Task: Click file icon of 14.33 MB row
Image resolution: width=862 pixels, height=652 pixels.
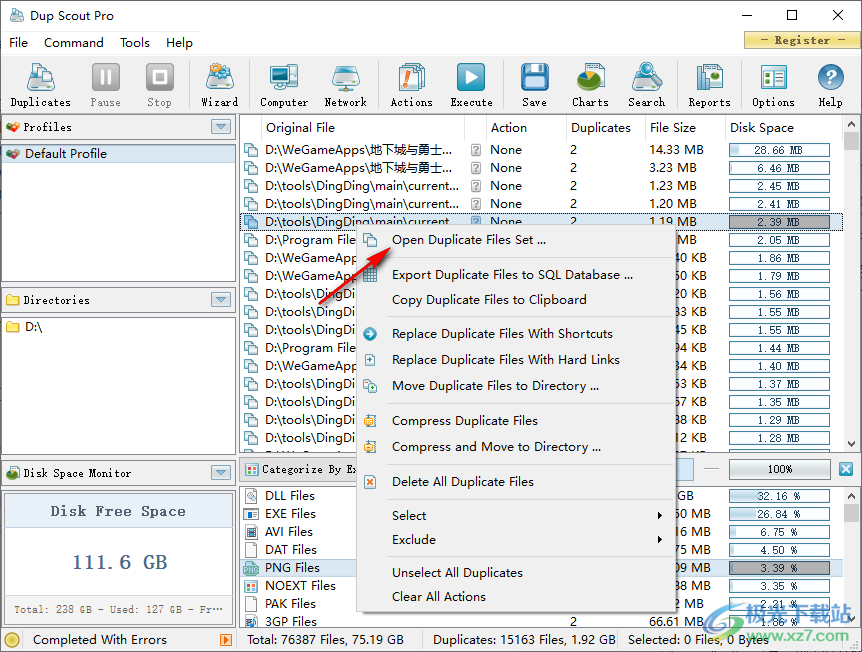Action: click(251, 150)
